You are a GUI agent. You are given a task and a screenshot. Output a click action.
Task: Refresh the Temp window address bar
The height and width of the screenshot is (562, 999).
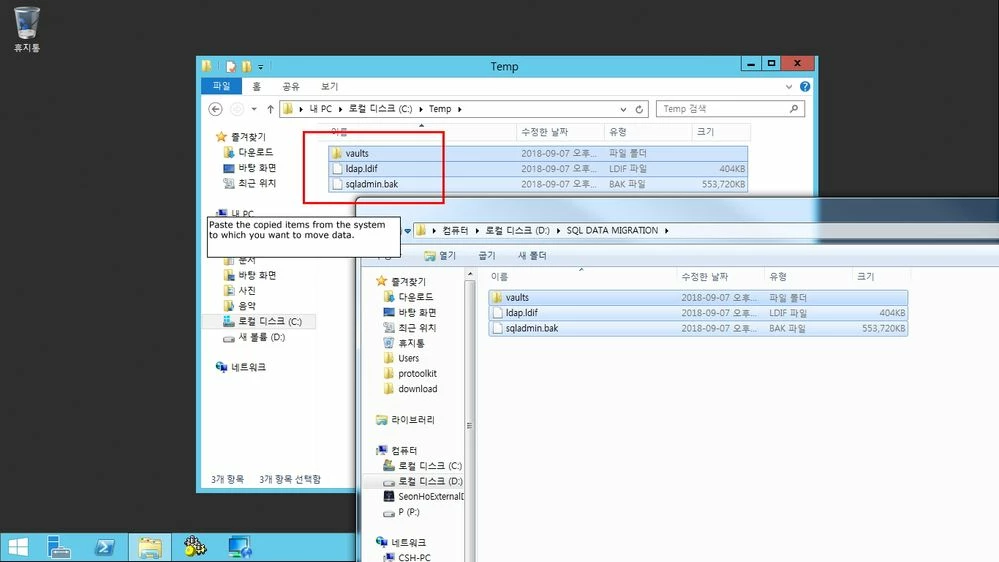639,109
